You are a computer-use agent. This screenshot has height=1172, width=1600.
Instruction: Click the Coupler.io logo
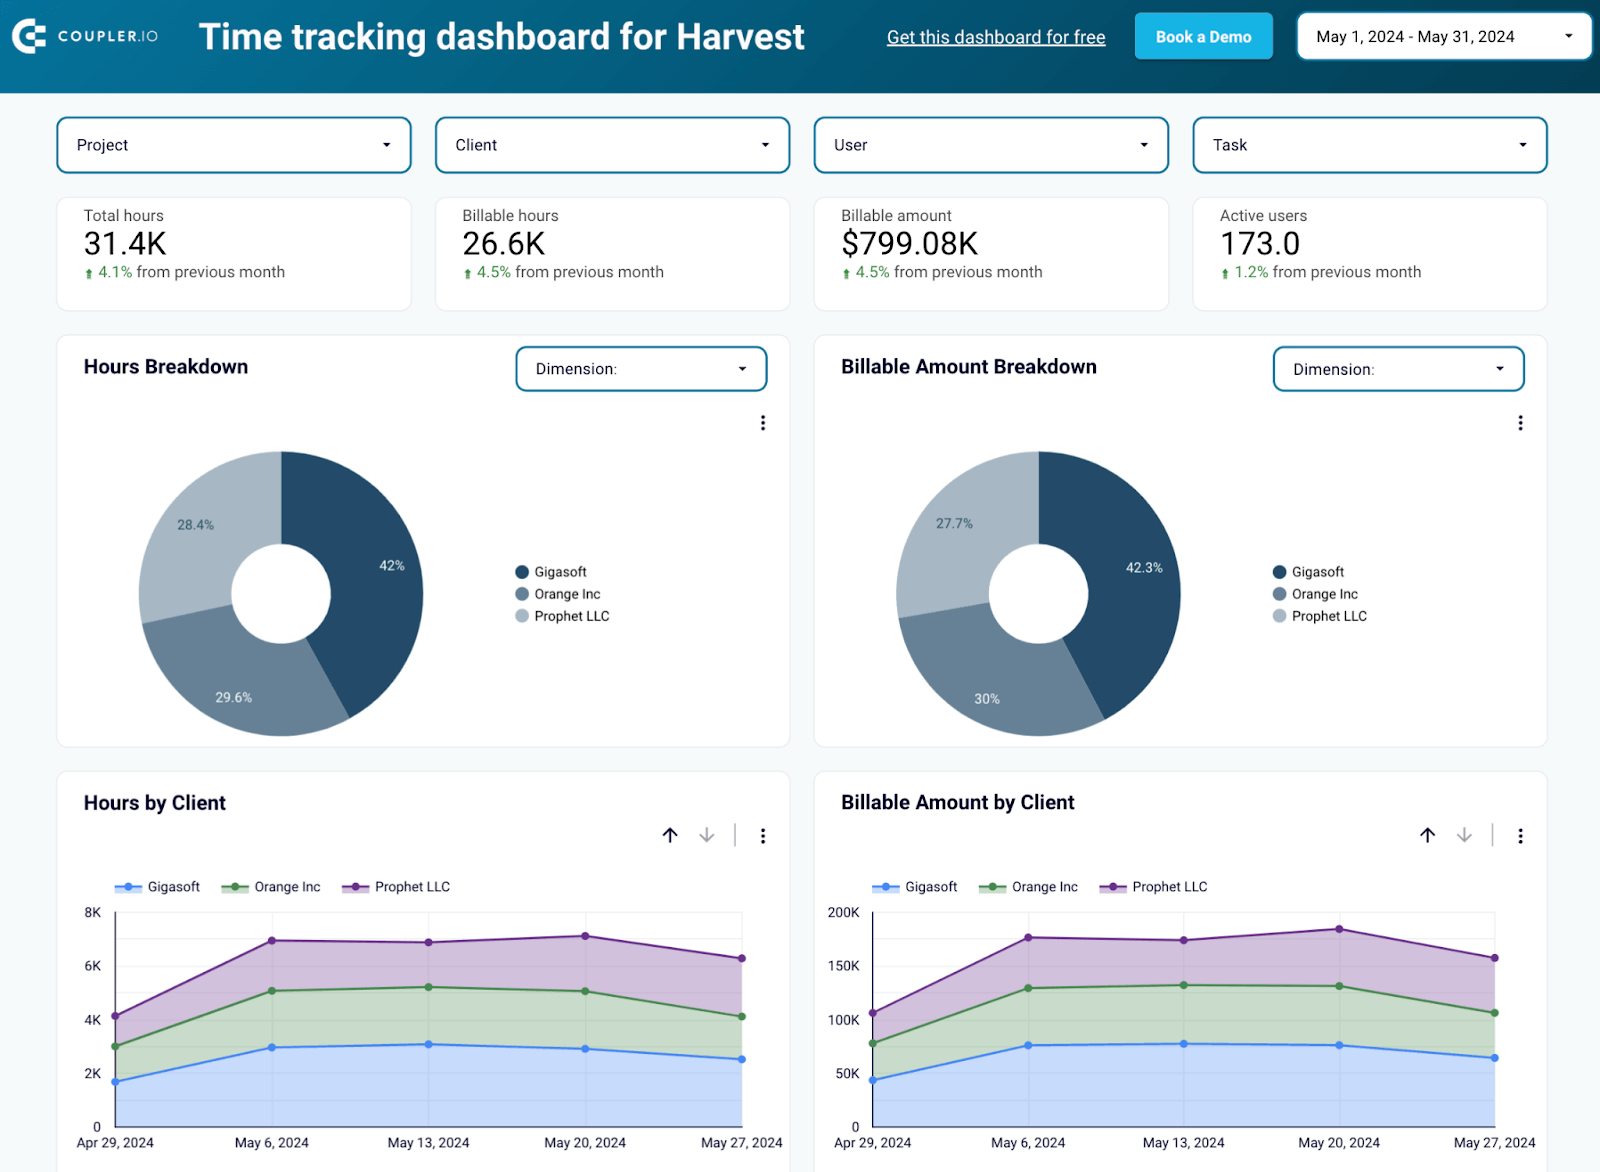coord(85,36)
